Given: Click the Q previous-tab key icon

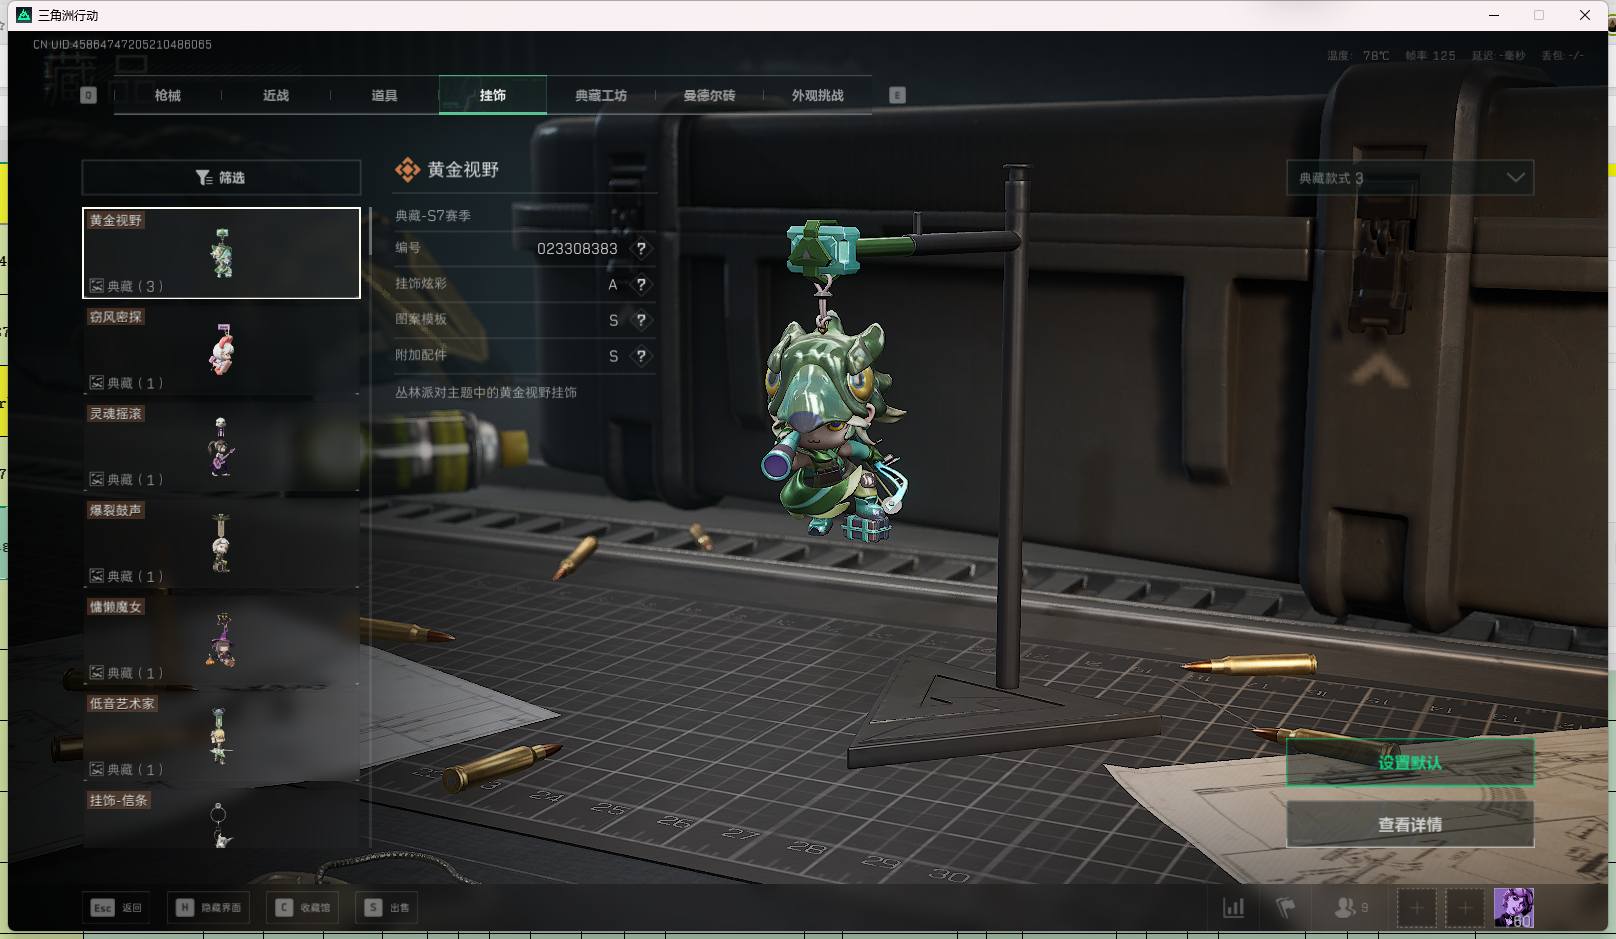Looking at the screenshot, I should tap(88, 95).
